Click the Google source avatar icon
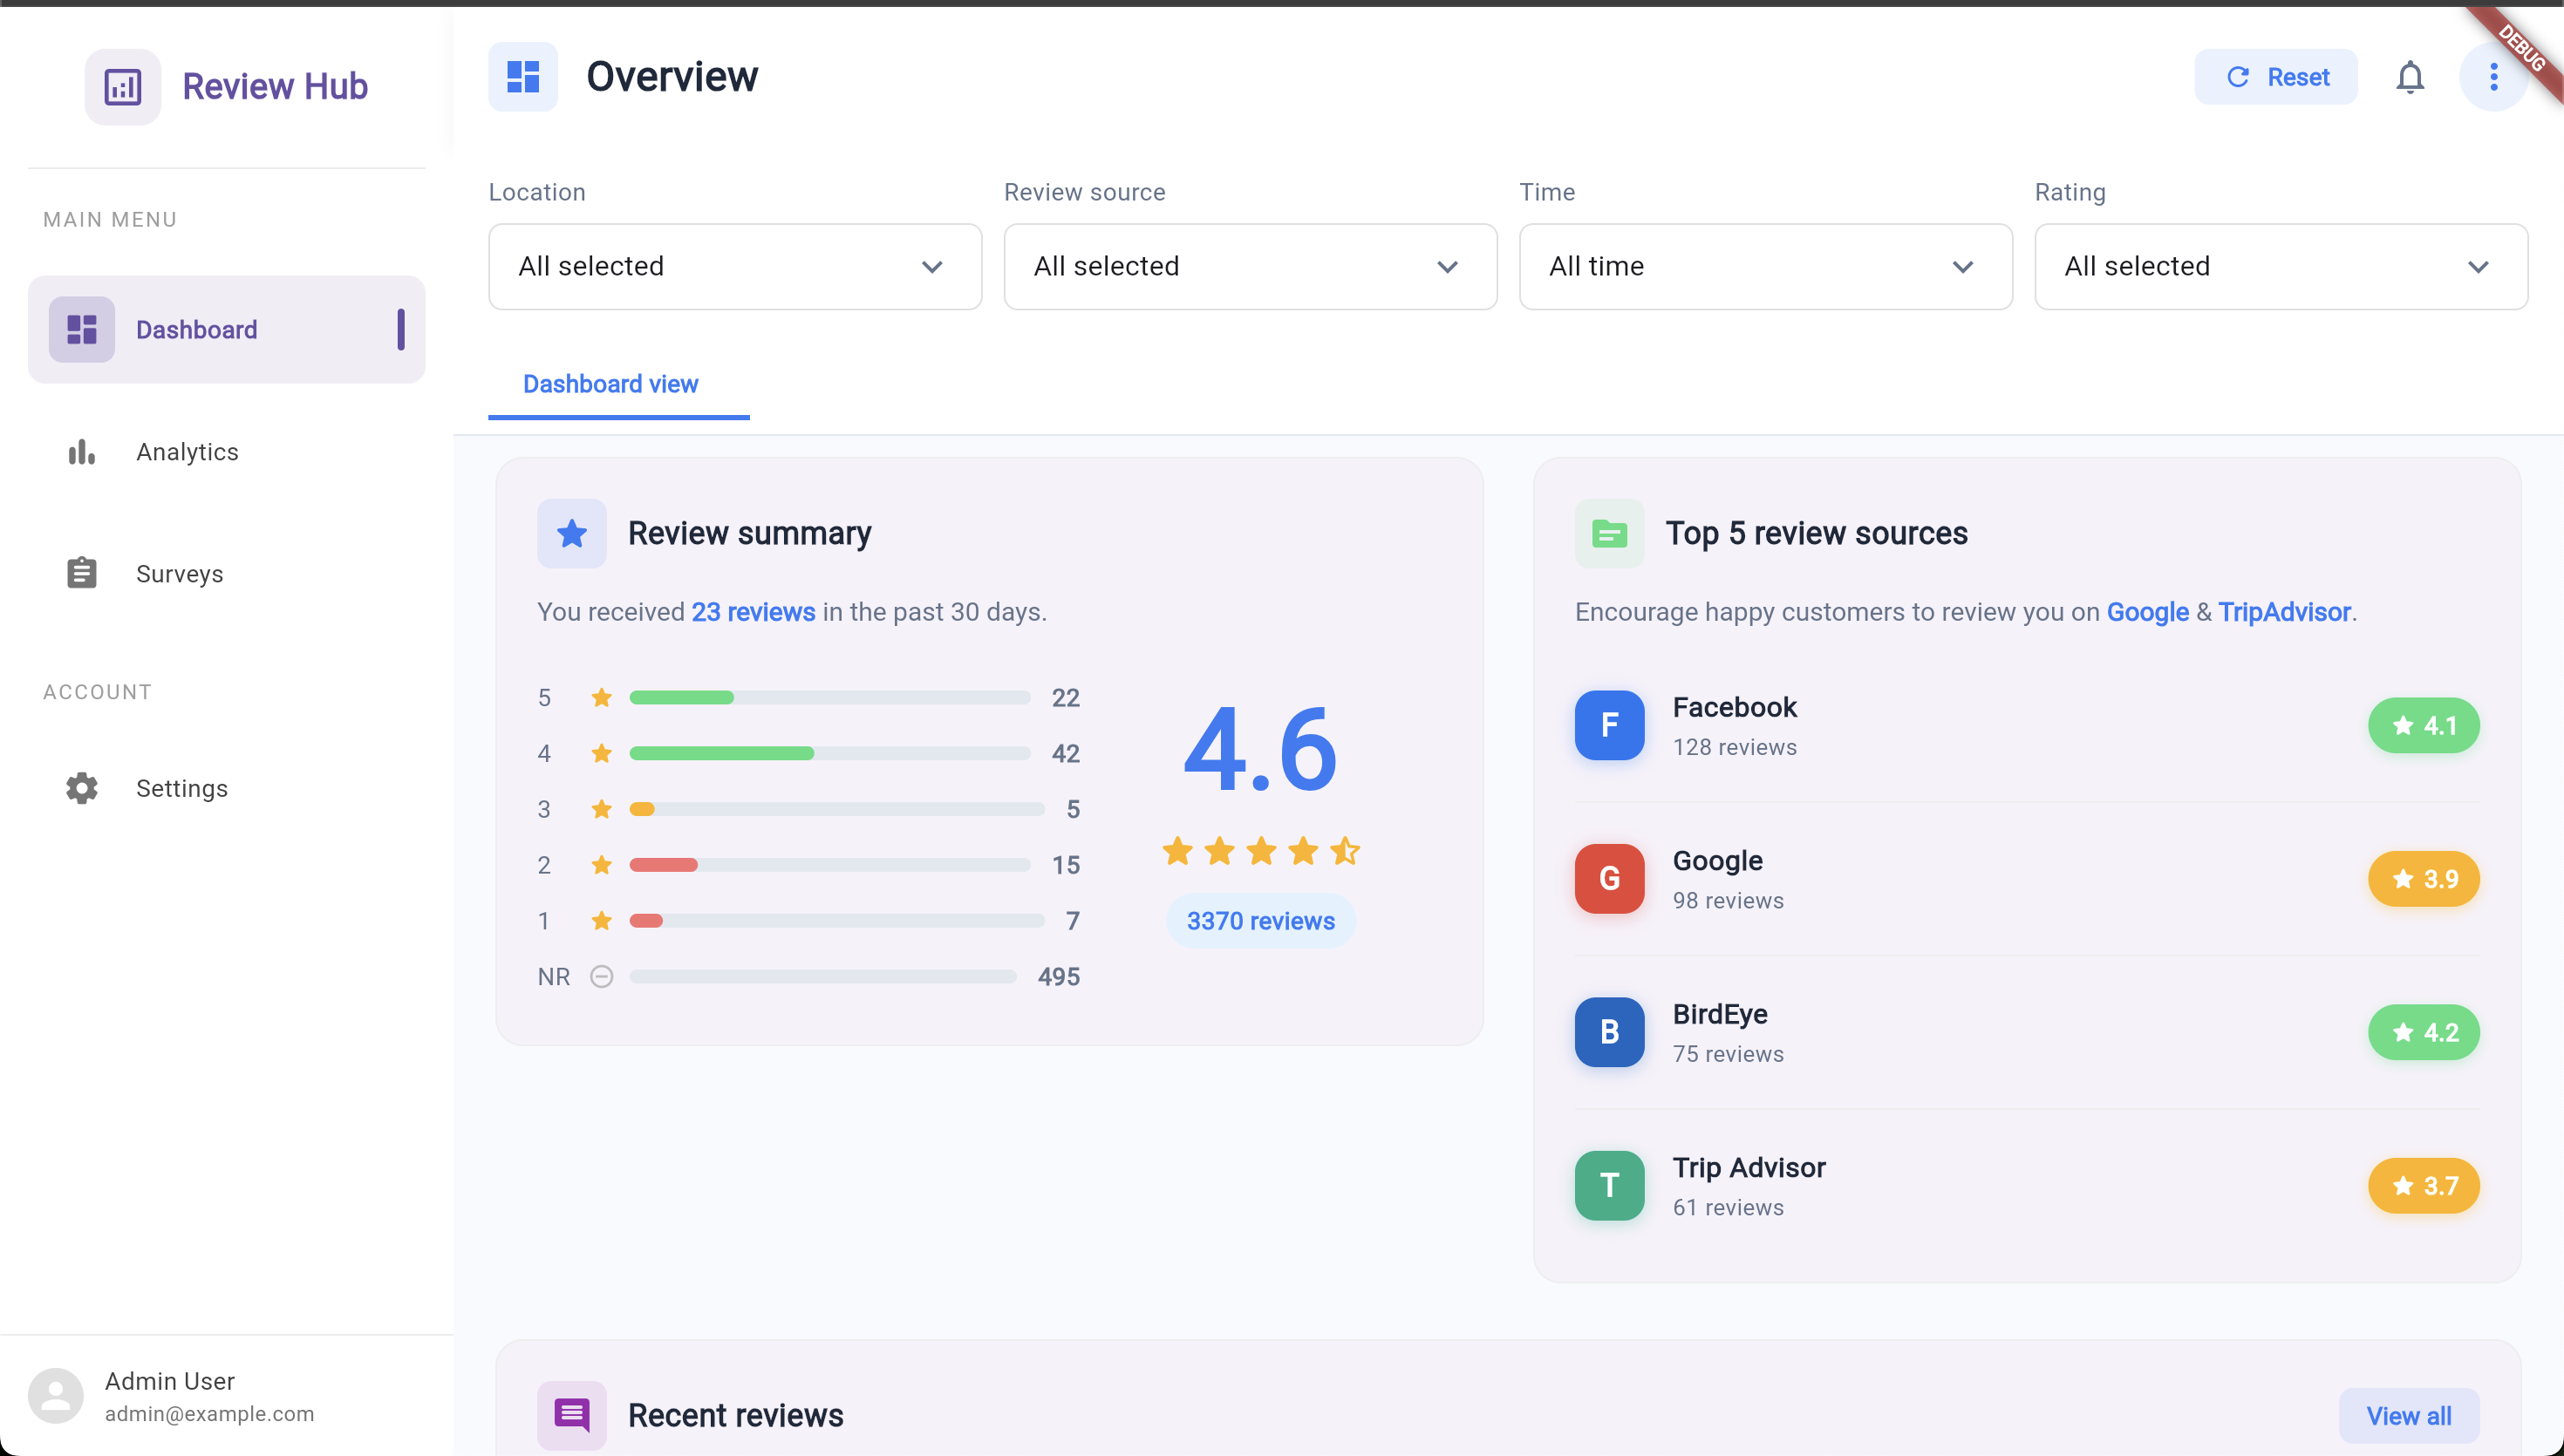2564x1456 pixels. pos(1608,878)
